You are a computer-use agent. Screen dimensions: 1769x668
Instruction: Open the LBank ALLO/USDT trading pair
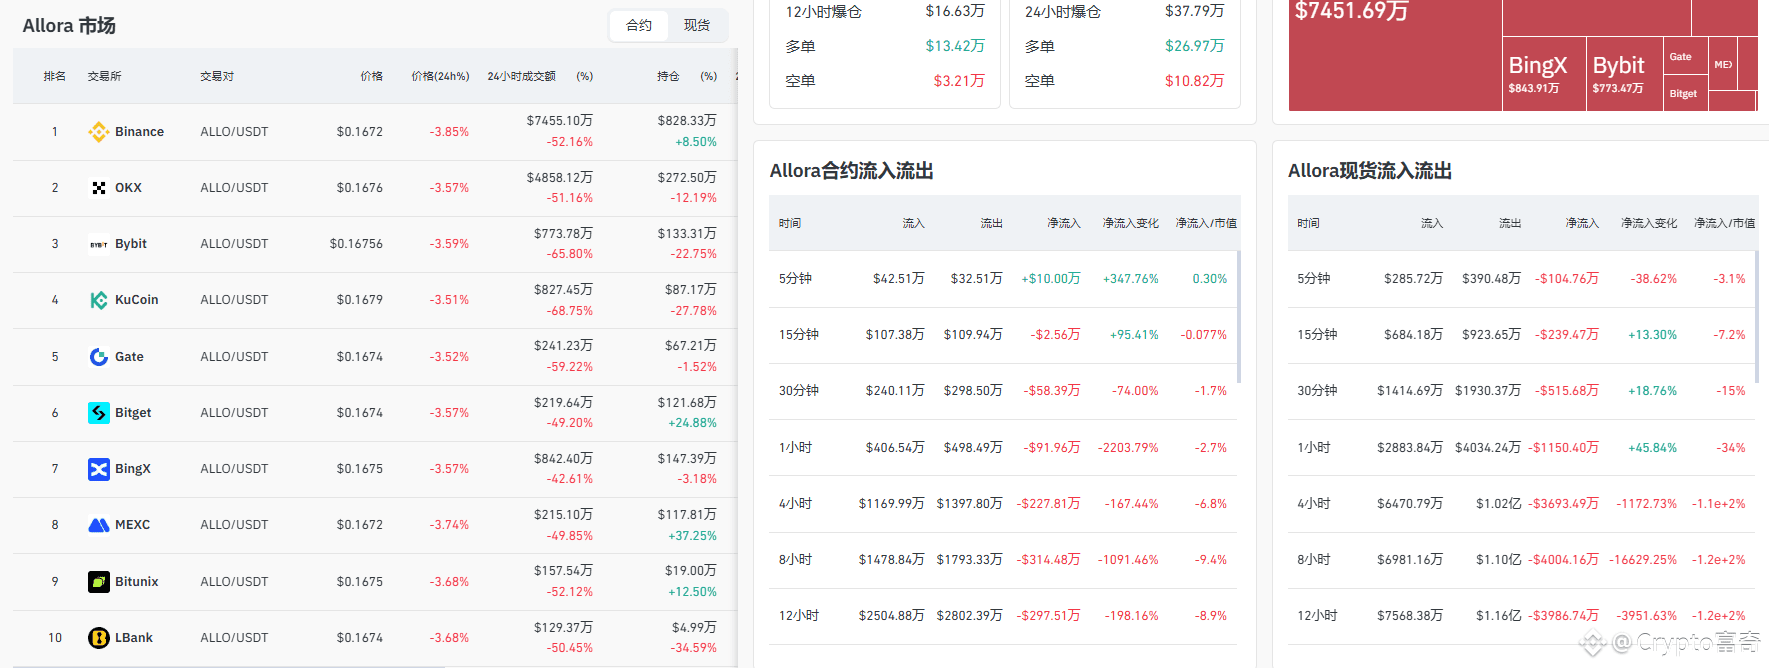(234, 638)
